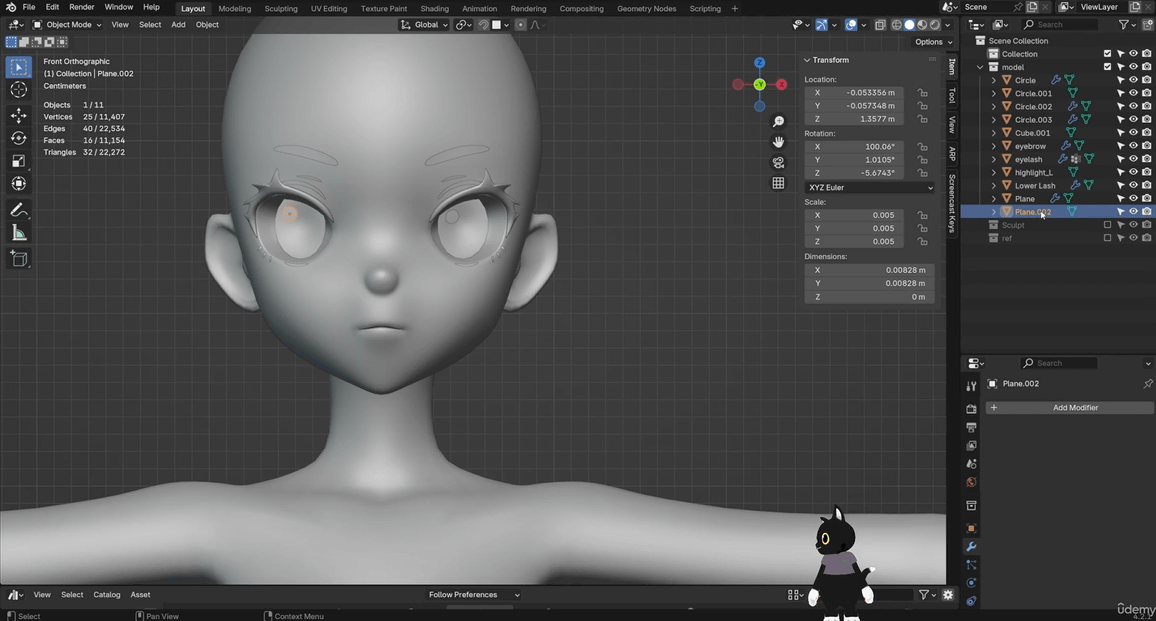Switch to the Sculpting workspace tab

pos(280,8)
